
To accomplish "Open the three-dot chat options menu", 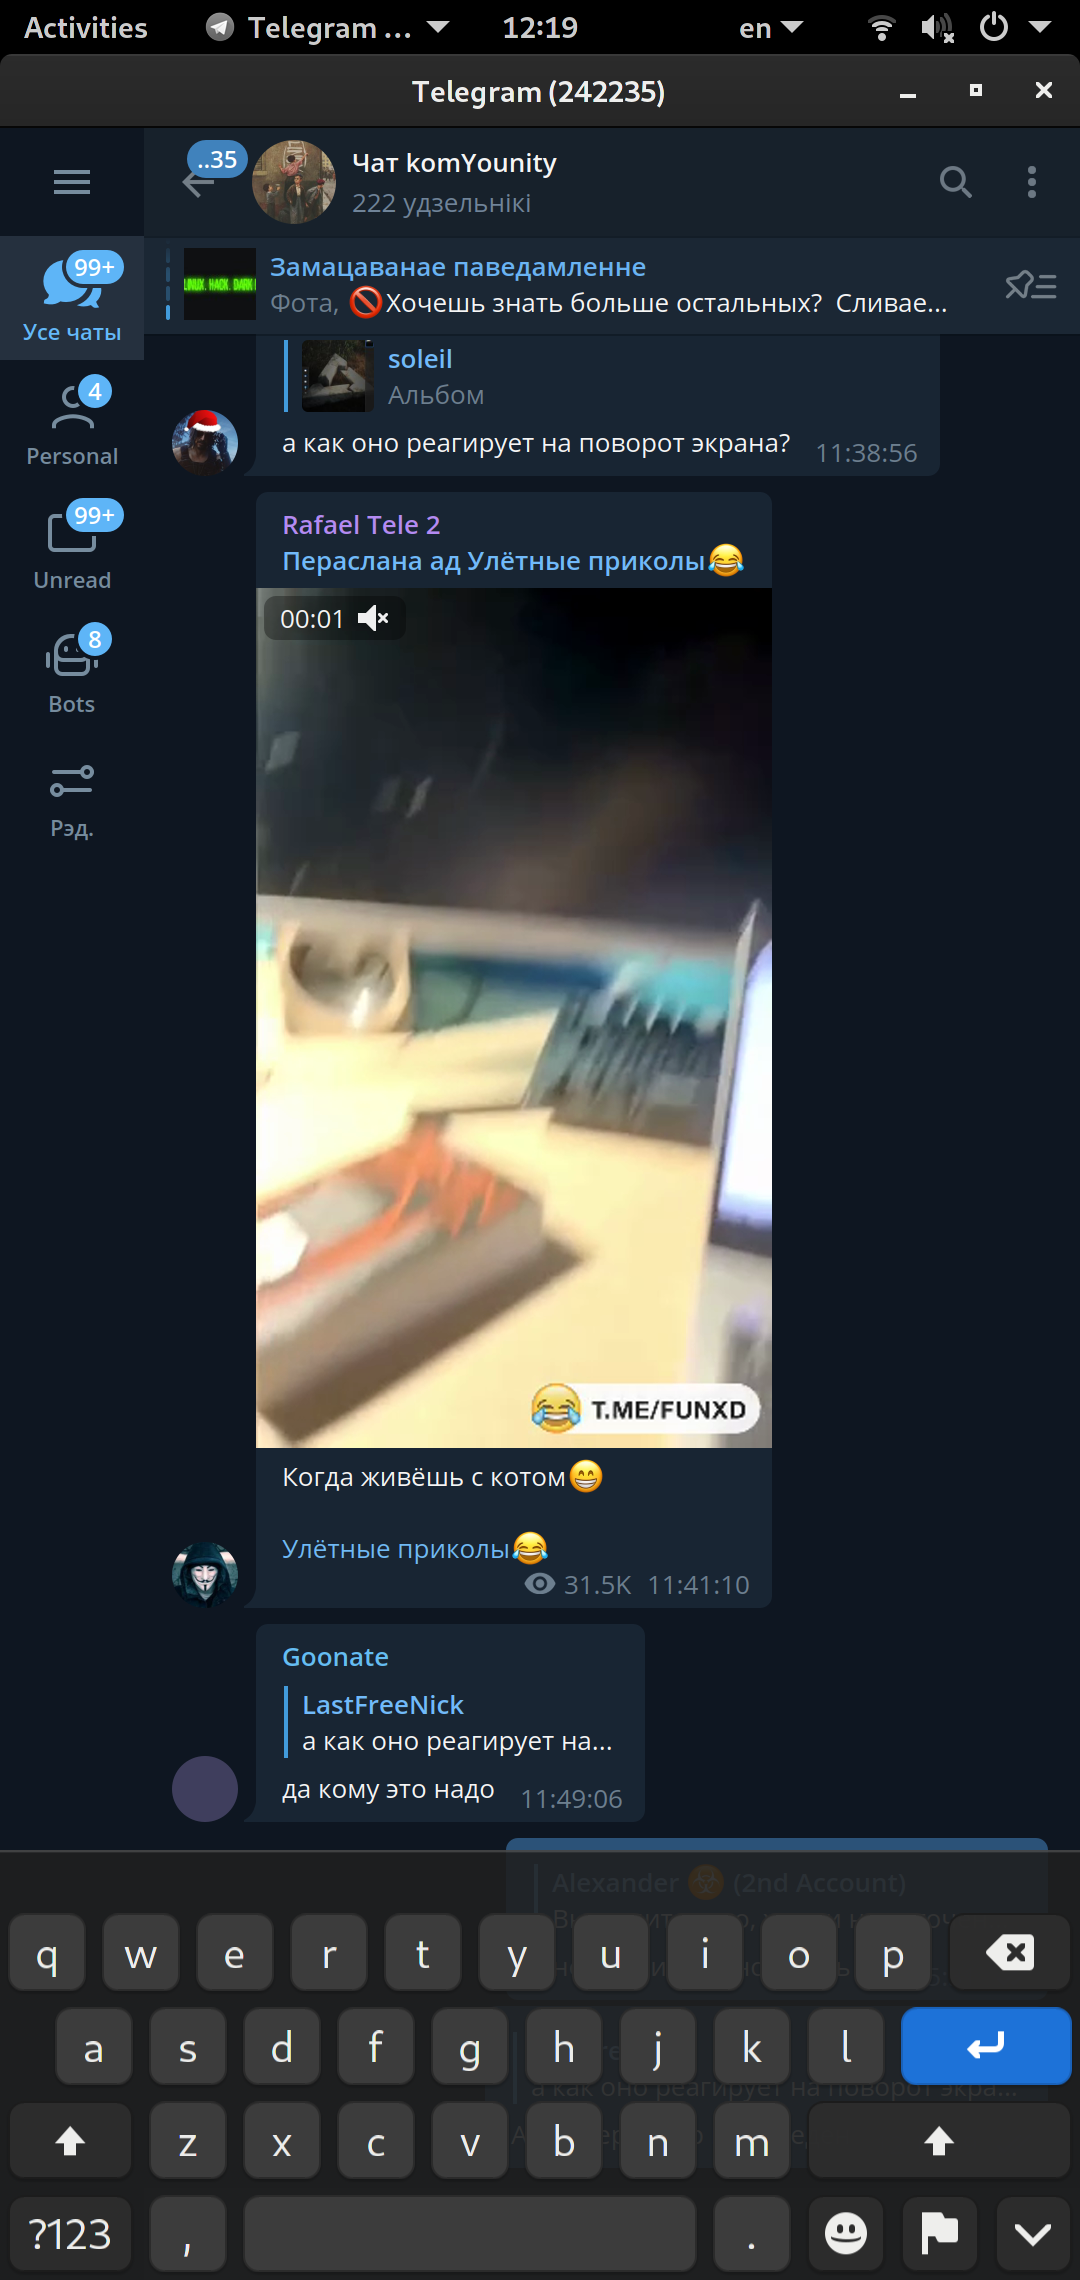I will tap(1031, 182).
